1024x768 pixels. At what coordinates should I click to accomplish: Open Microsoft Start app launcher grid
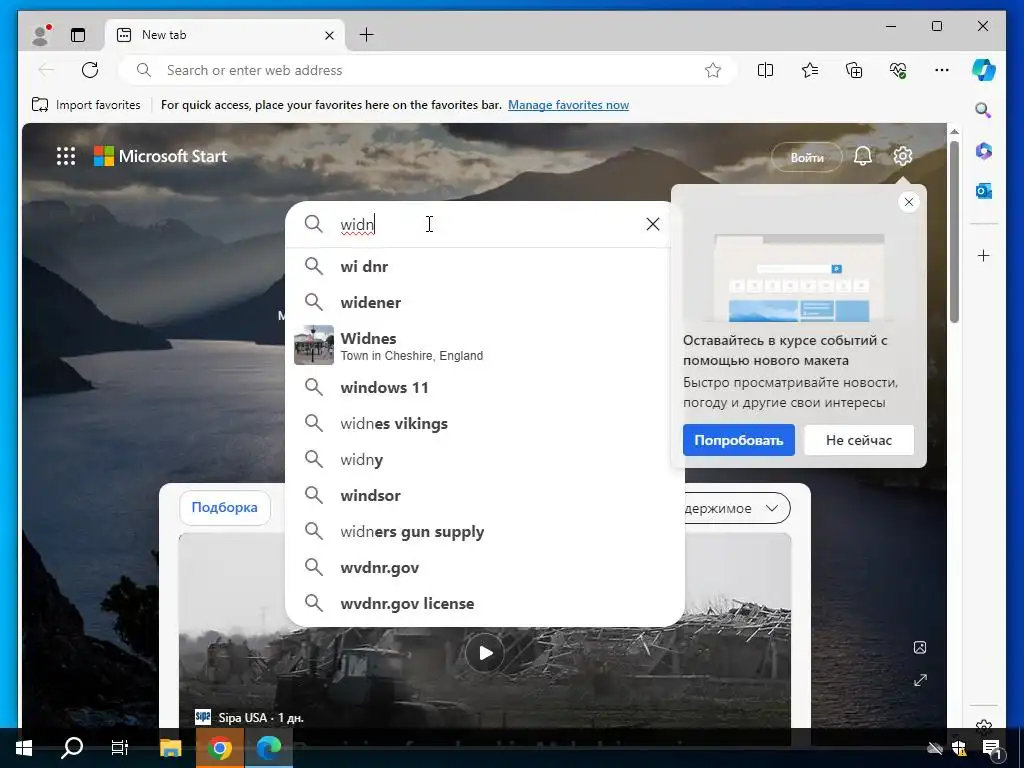(66, 156)
